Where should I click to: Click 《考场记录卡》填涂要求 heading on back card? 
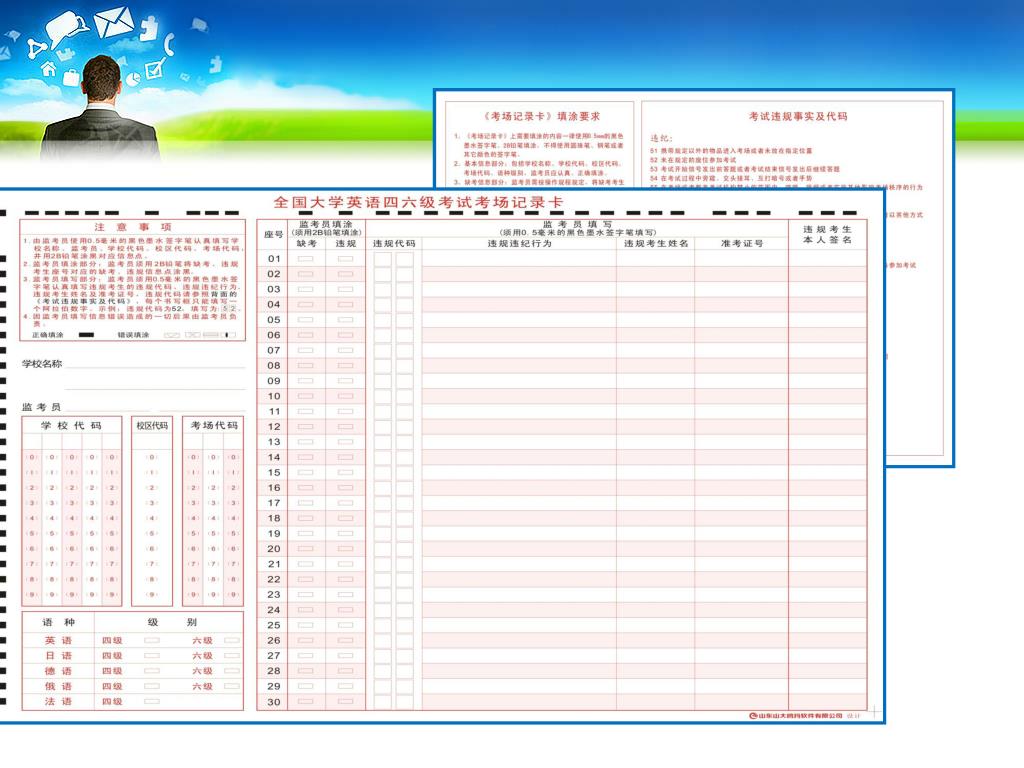click(541, 116)
